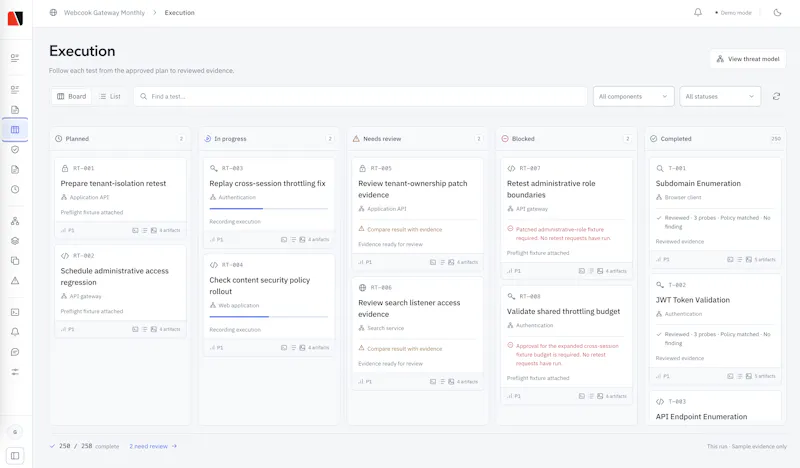Click the stacked layers icon in sidebar
This screenshot has height=468, width=800.
coord(15,241)
